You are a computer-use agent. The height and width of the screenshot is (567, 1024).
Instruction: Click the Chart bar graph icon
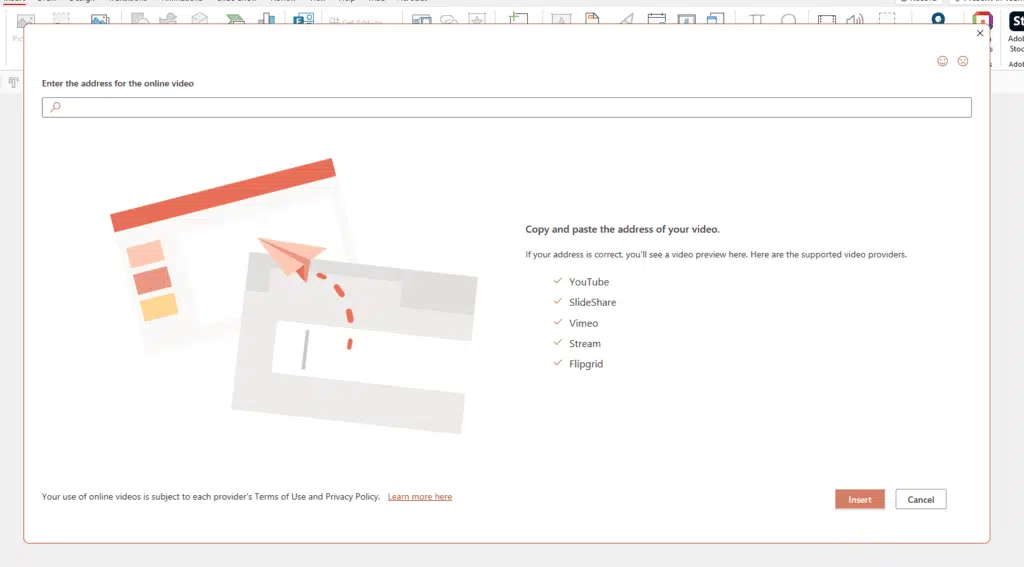(267, 20)
